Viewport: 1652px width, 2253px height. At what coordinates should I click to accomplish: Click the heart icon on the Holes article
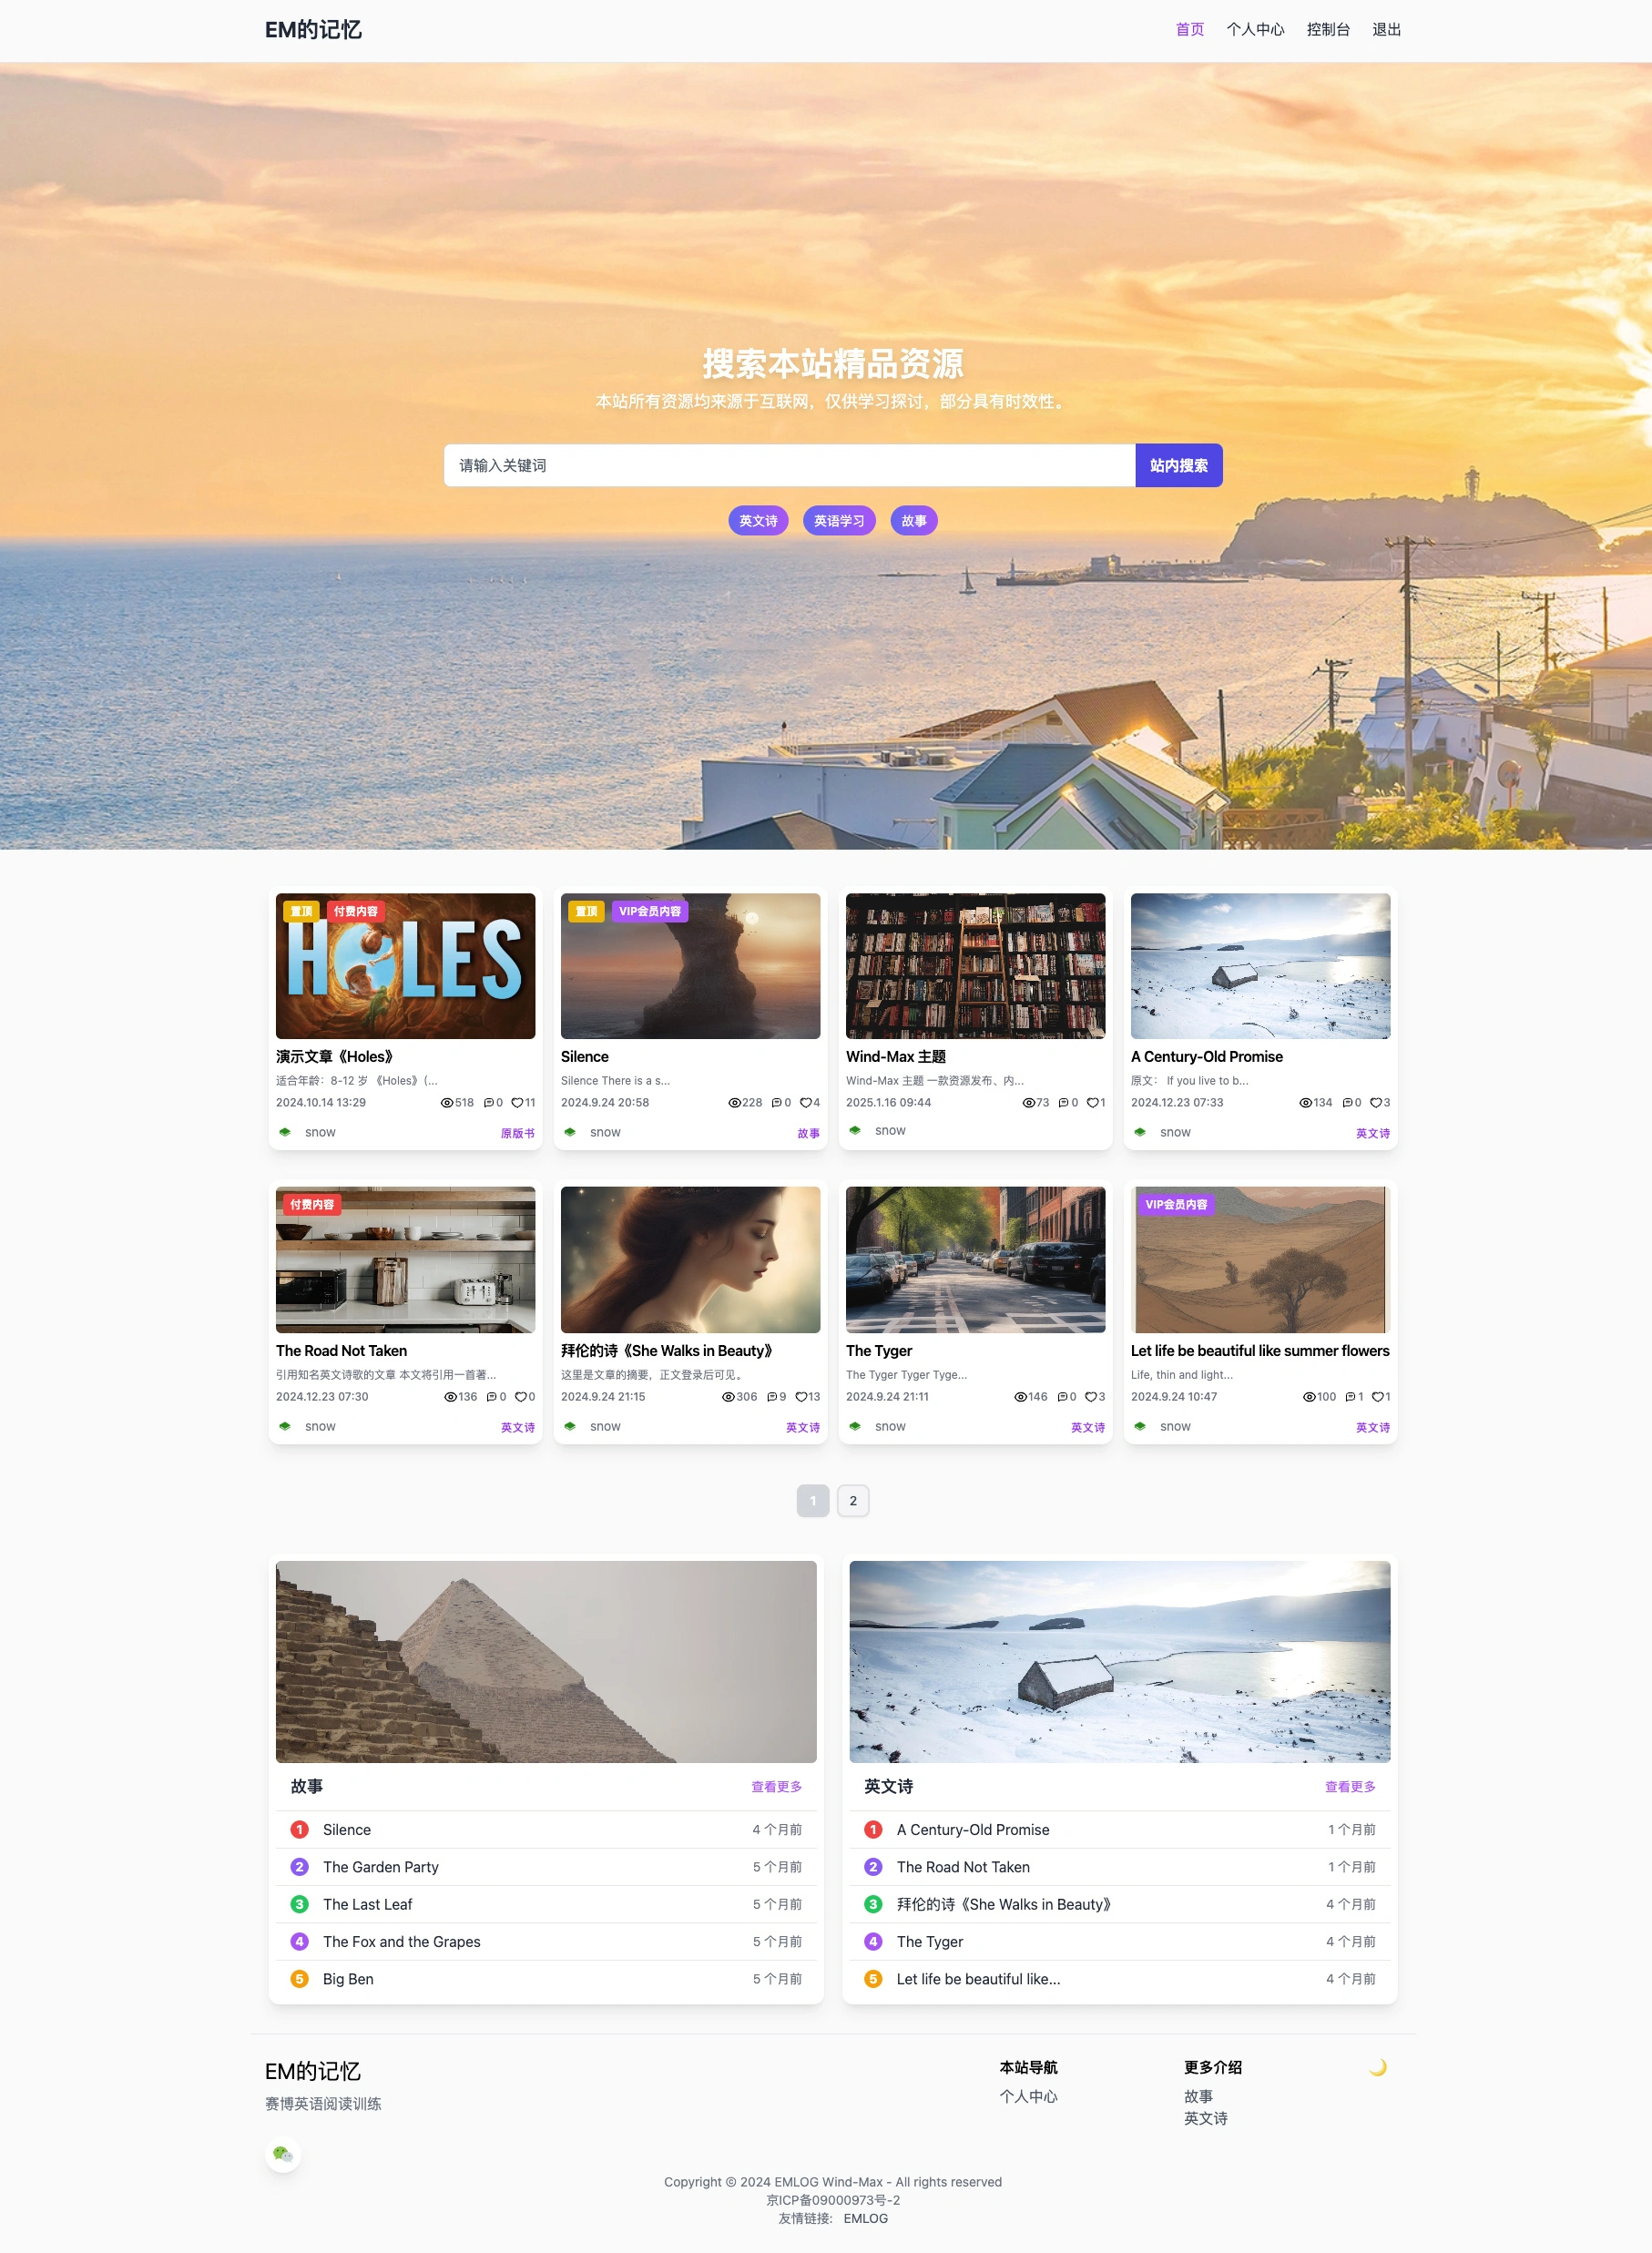coord(517,1103)
